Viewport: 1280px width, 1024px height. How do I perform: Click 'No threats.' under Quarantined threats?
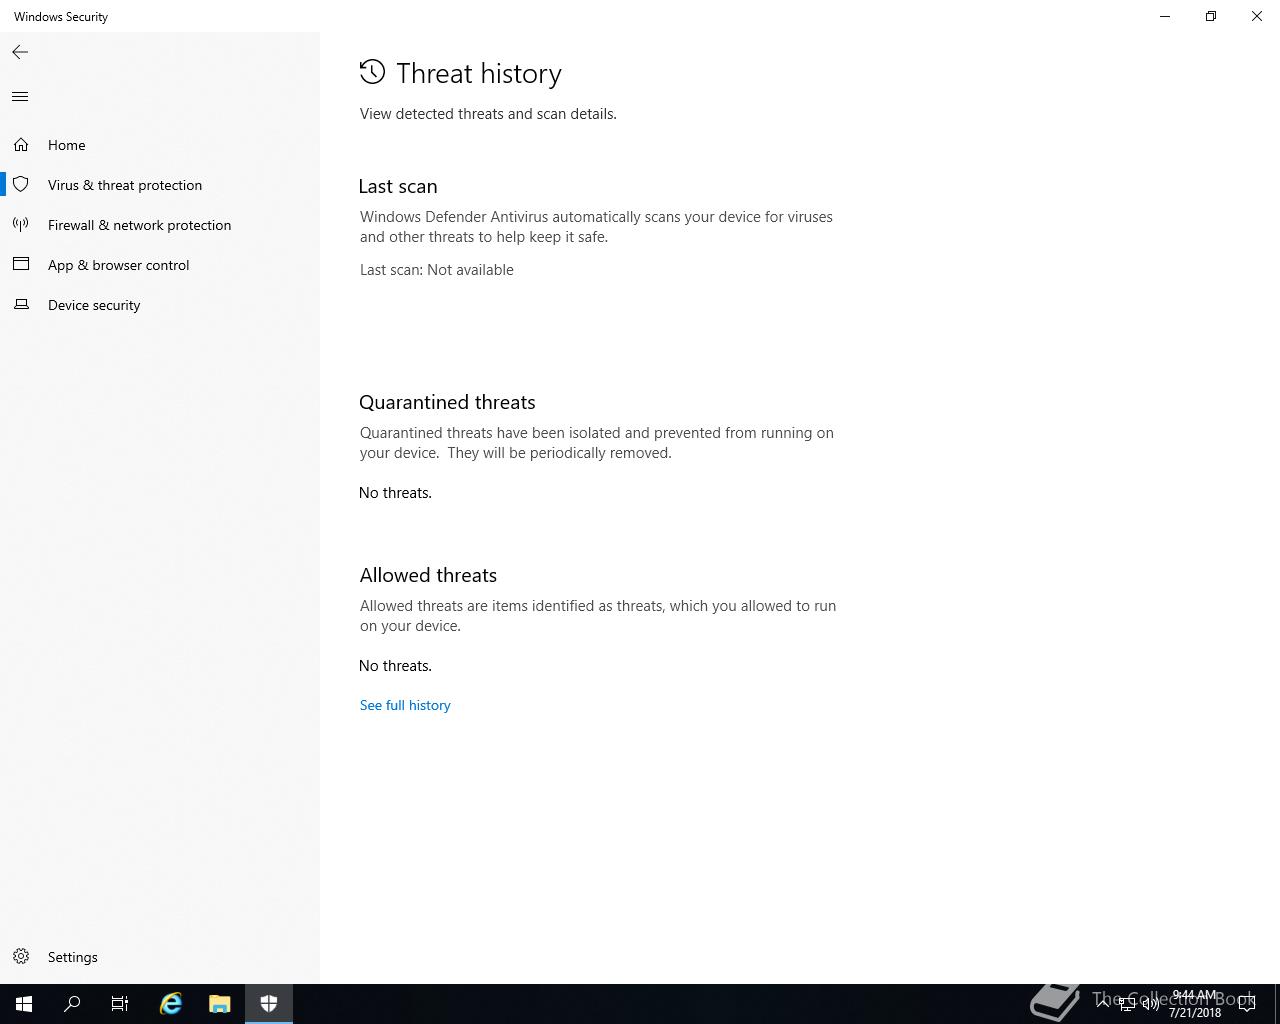pyautogui.click(x=395, y=493)
